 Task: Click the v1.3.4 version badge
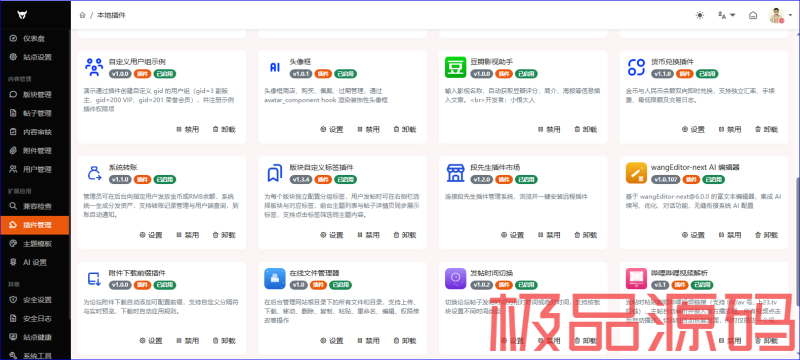301,179
